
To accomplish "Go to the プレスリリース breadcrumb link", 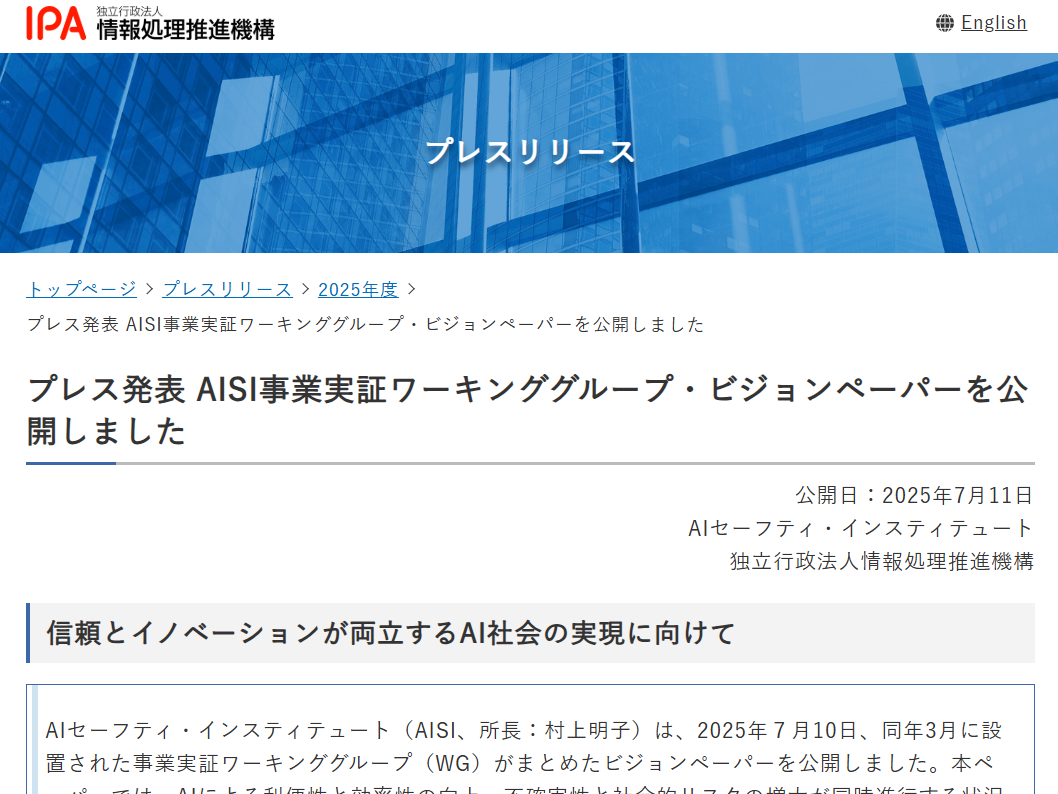I will (227, 289).
